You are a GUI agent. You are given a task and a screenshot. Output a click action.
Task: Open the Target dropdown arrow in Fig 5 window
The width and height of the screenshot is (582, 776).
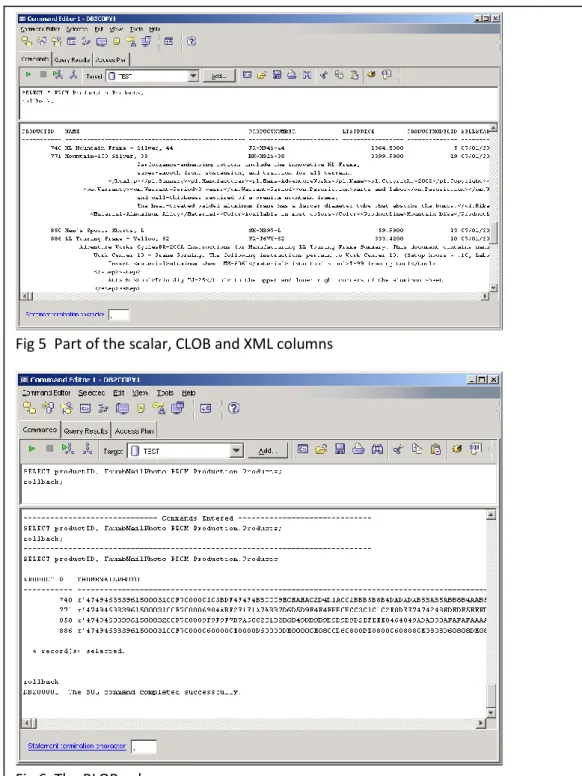(x=194, y=76)
